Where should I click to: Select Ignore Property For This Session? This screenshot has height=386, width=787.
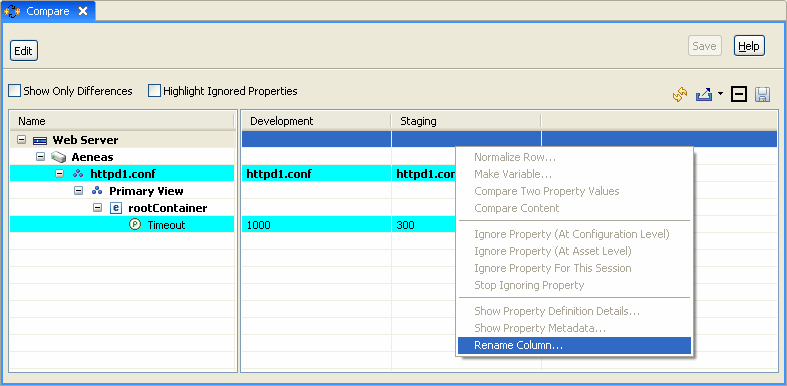pos(574,268)
